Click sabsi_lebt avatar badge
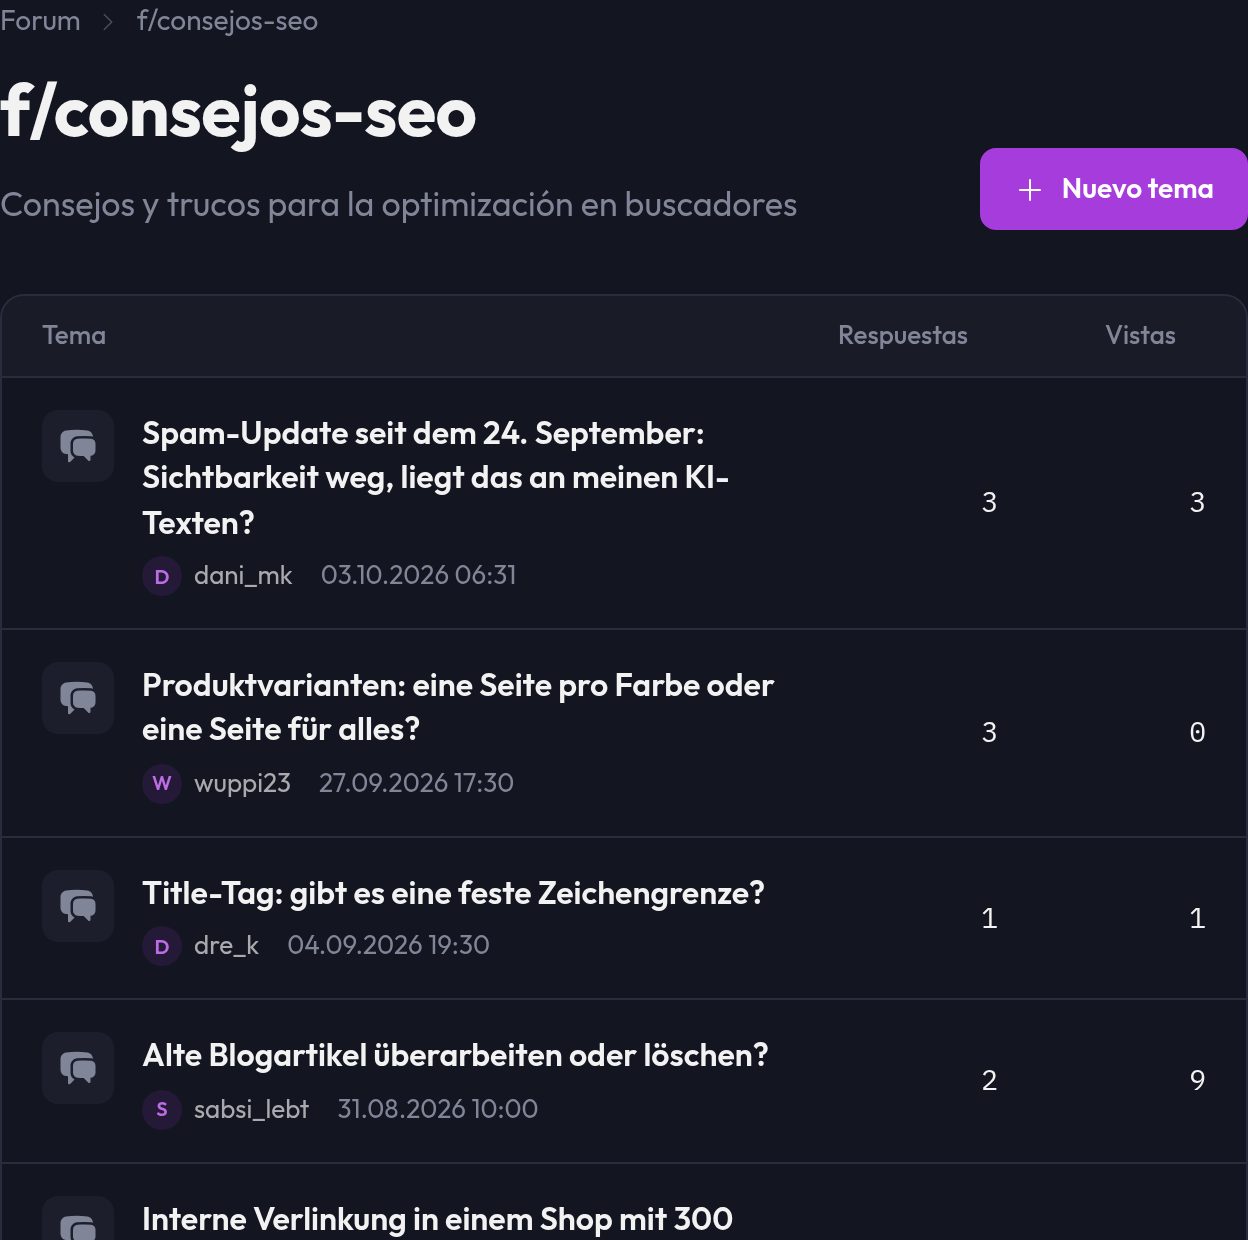The image size is (1248, 1240). [x=162, y=1109]
